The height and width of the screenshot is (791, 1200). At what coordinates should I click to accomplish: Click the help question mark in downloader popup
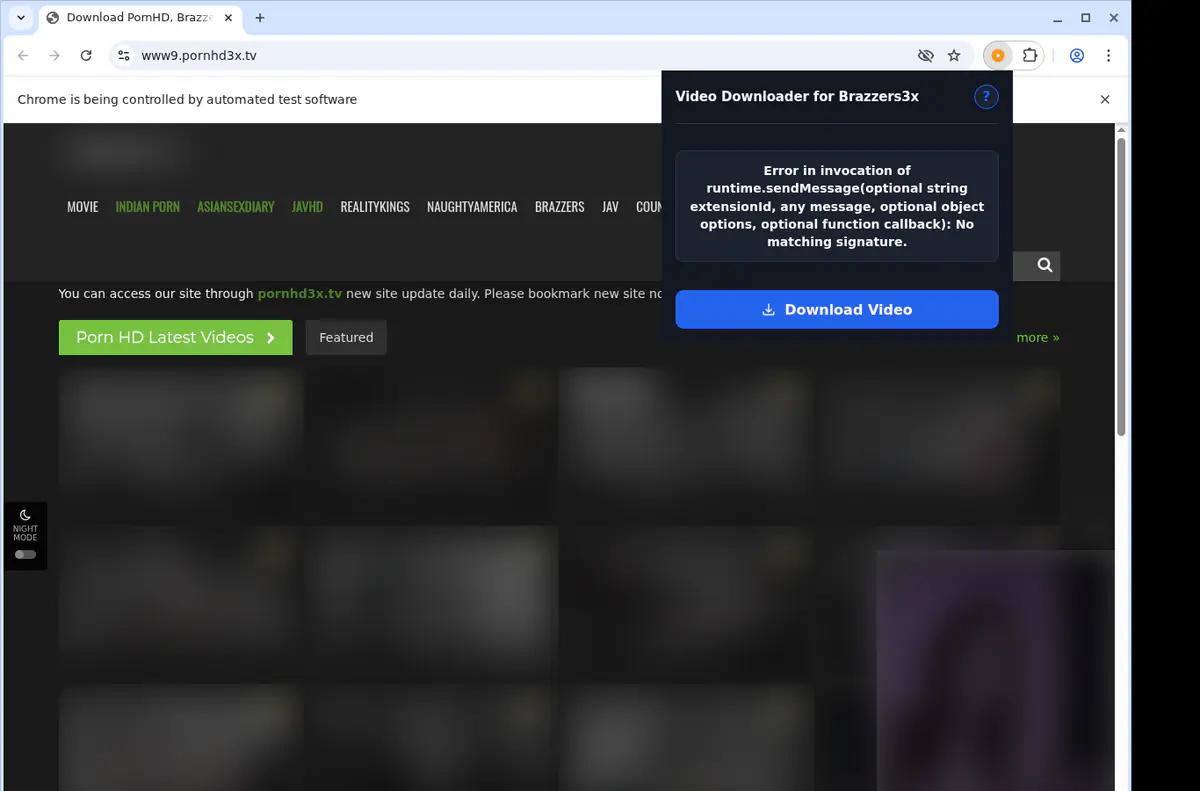[986, 97]
